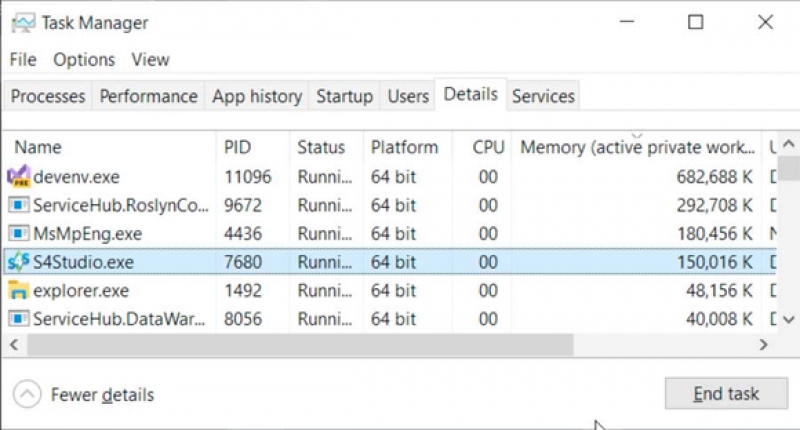Click memory value 150,016 K
This screenshot has height=430, width=800.
pyautogui.click(x=715, y=262)
